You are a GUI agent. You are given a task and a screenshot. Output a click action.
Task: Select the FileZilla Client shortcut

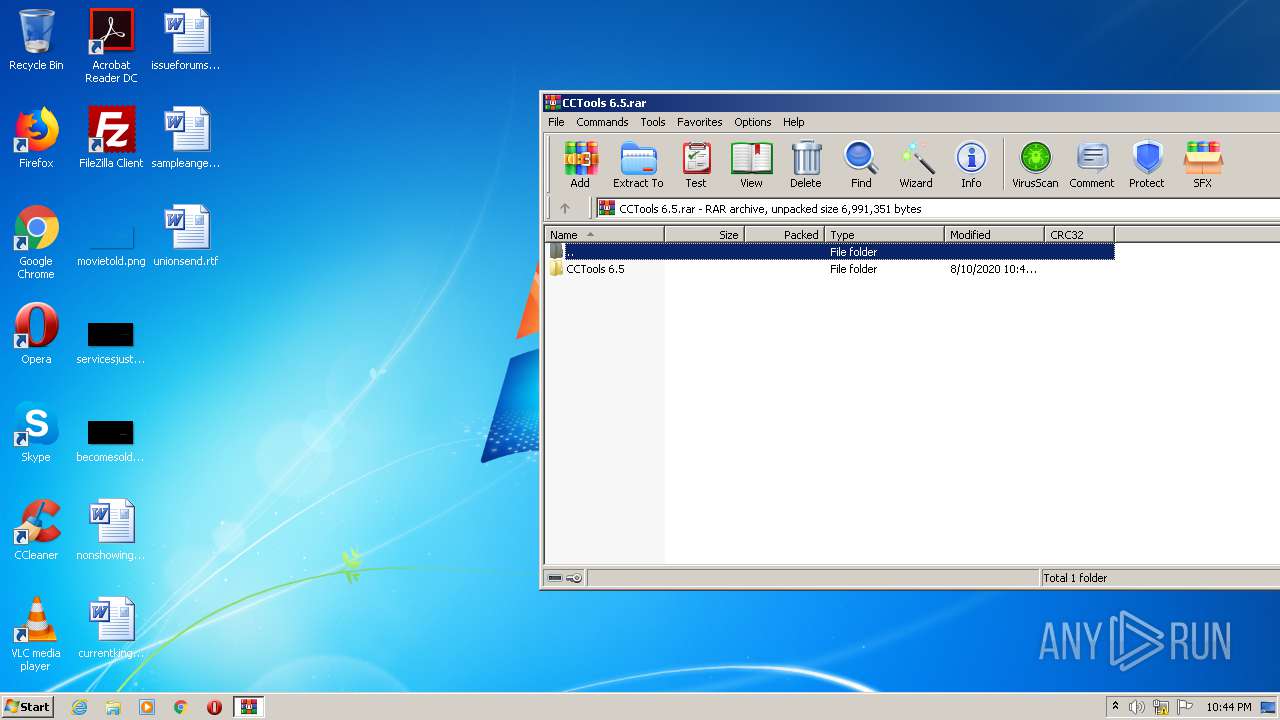[x=111, y=138]
